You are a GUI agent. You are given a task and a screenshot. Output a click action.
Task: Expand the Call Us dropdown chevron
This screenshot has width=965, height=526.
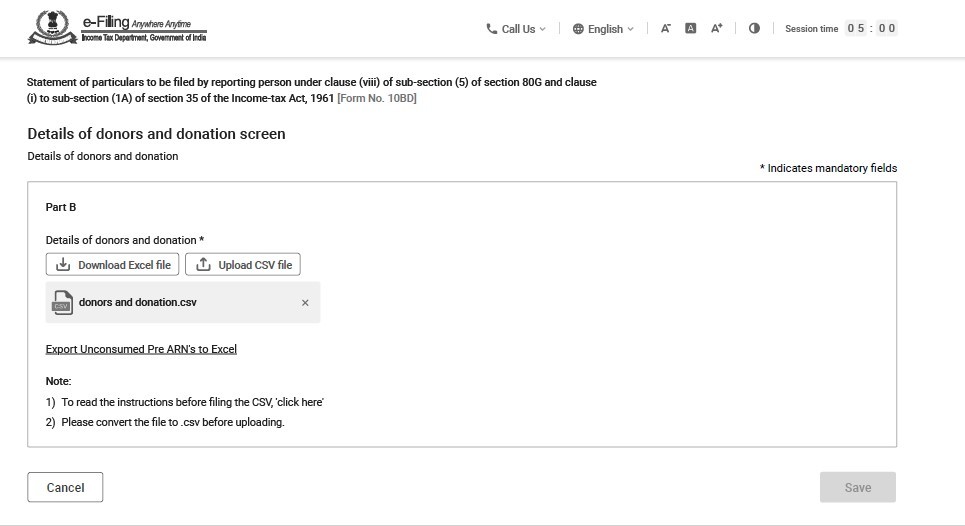click(543, 29)
